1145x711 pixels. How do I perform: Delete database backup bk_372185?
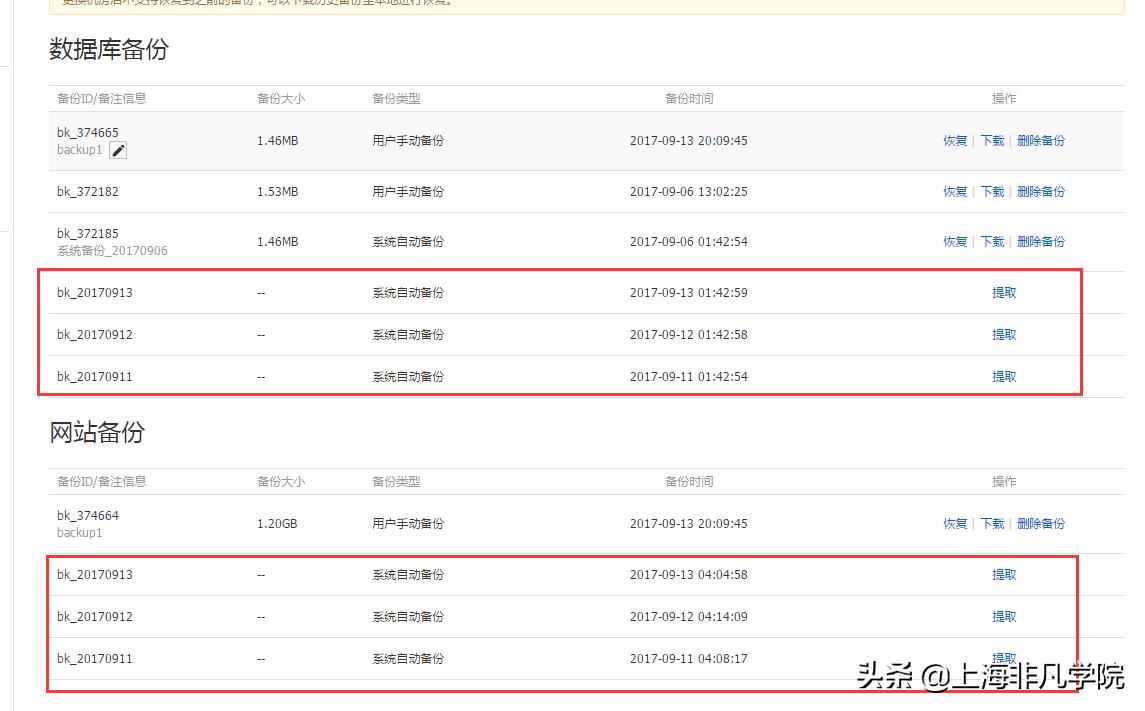click(1041, 242)
